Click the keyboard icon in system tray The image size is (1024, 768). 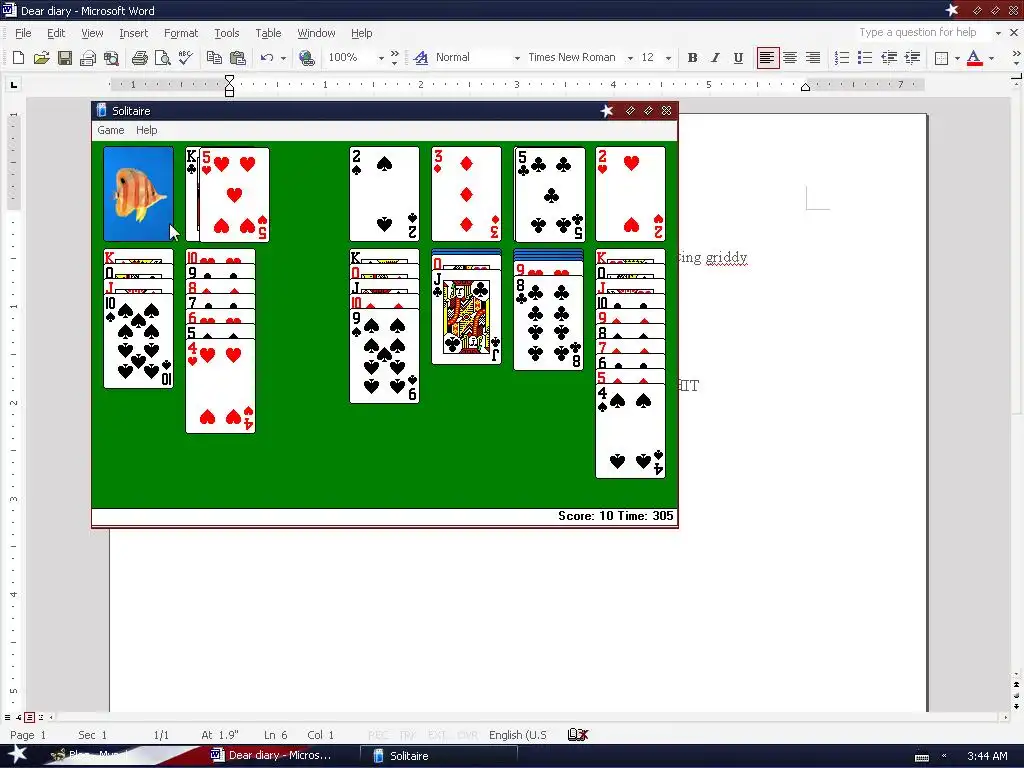coord(921,757)
